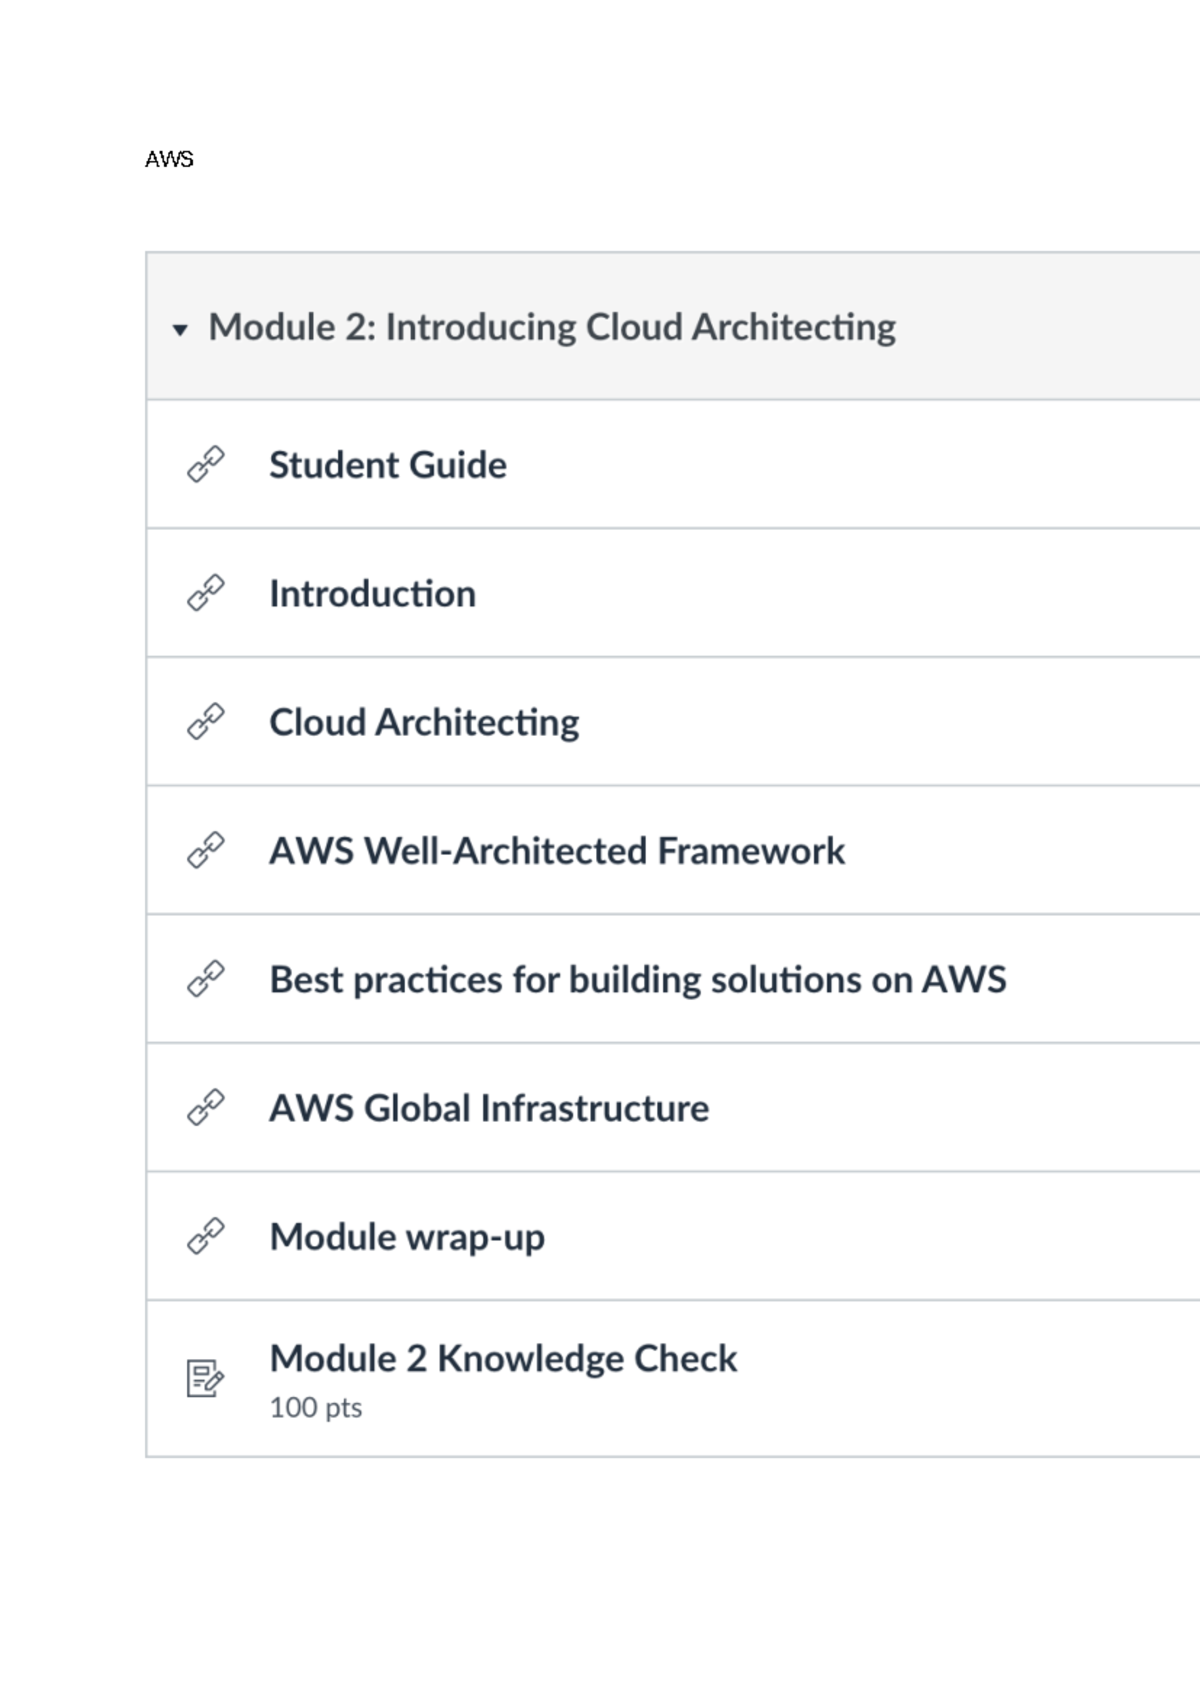Click the link icon beside AWS Global Infrastructure
The height and width of the screenshot is (1696, 1200).
206,1108
